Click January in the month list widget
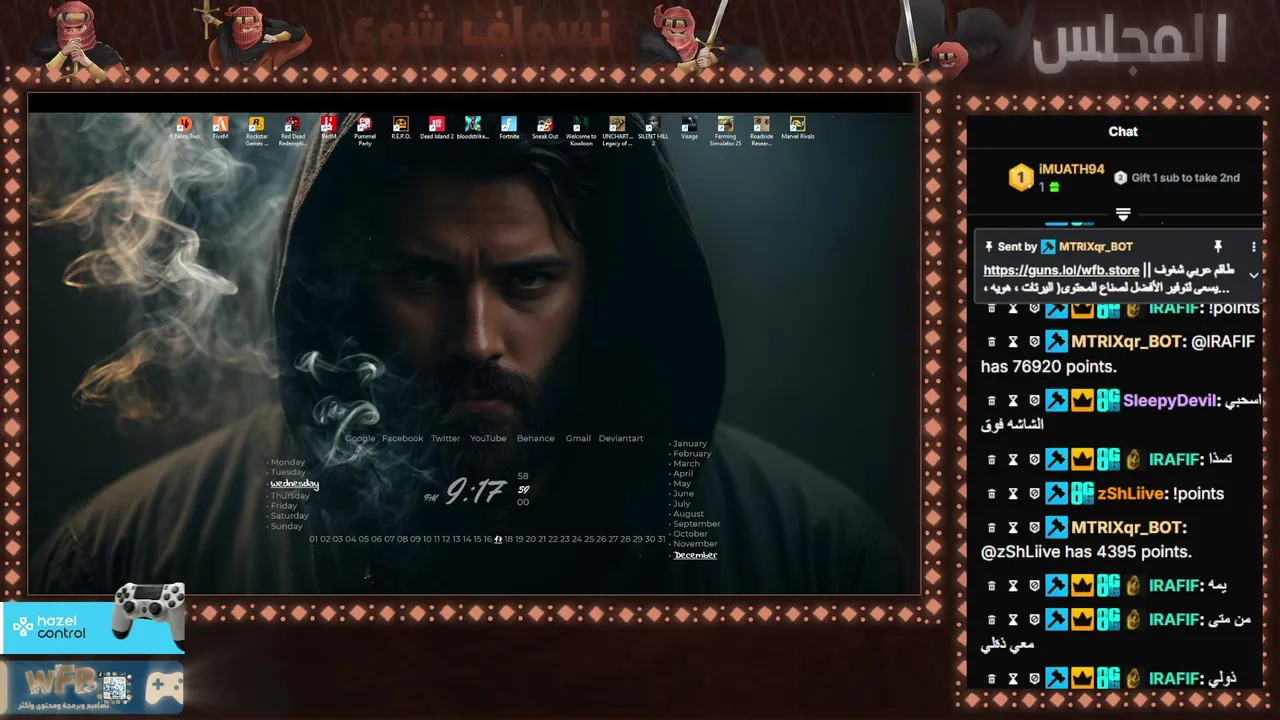1280x720 pixels. click(x=690, y=443)
